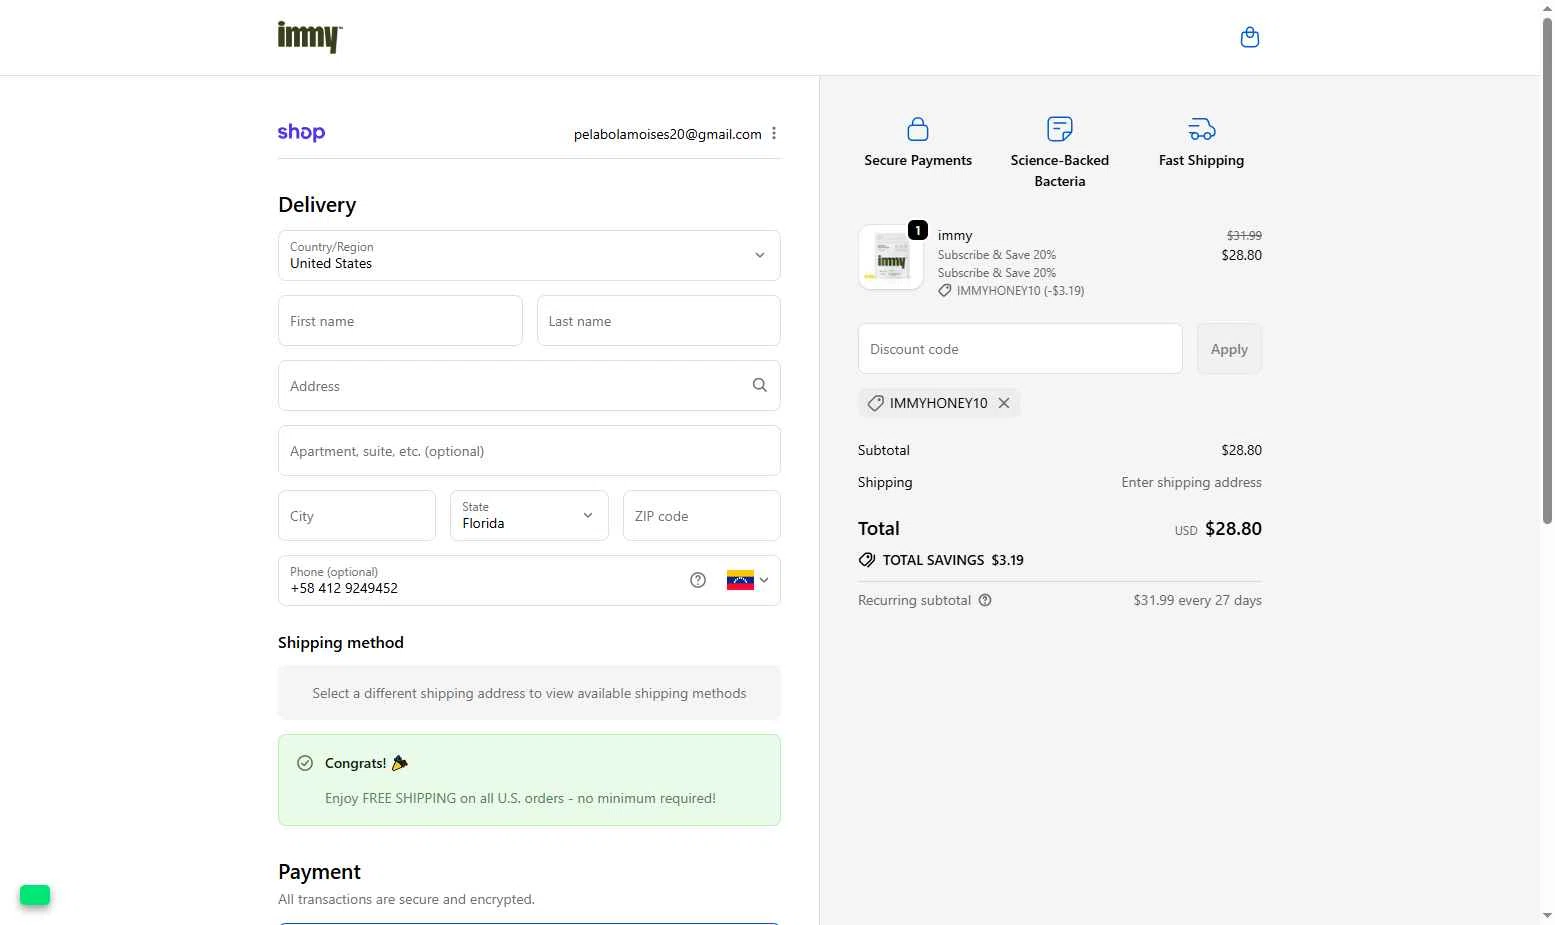Open the Country/Region dropdown
This screenshot has height=925, width=1555.
click(x=529, y=255)
